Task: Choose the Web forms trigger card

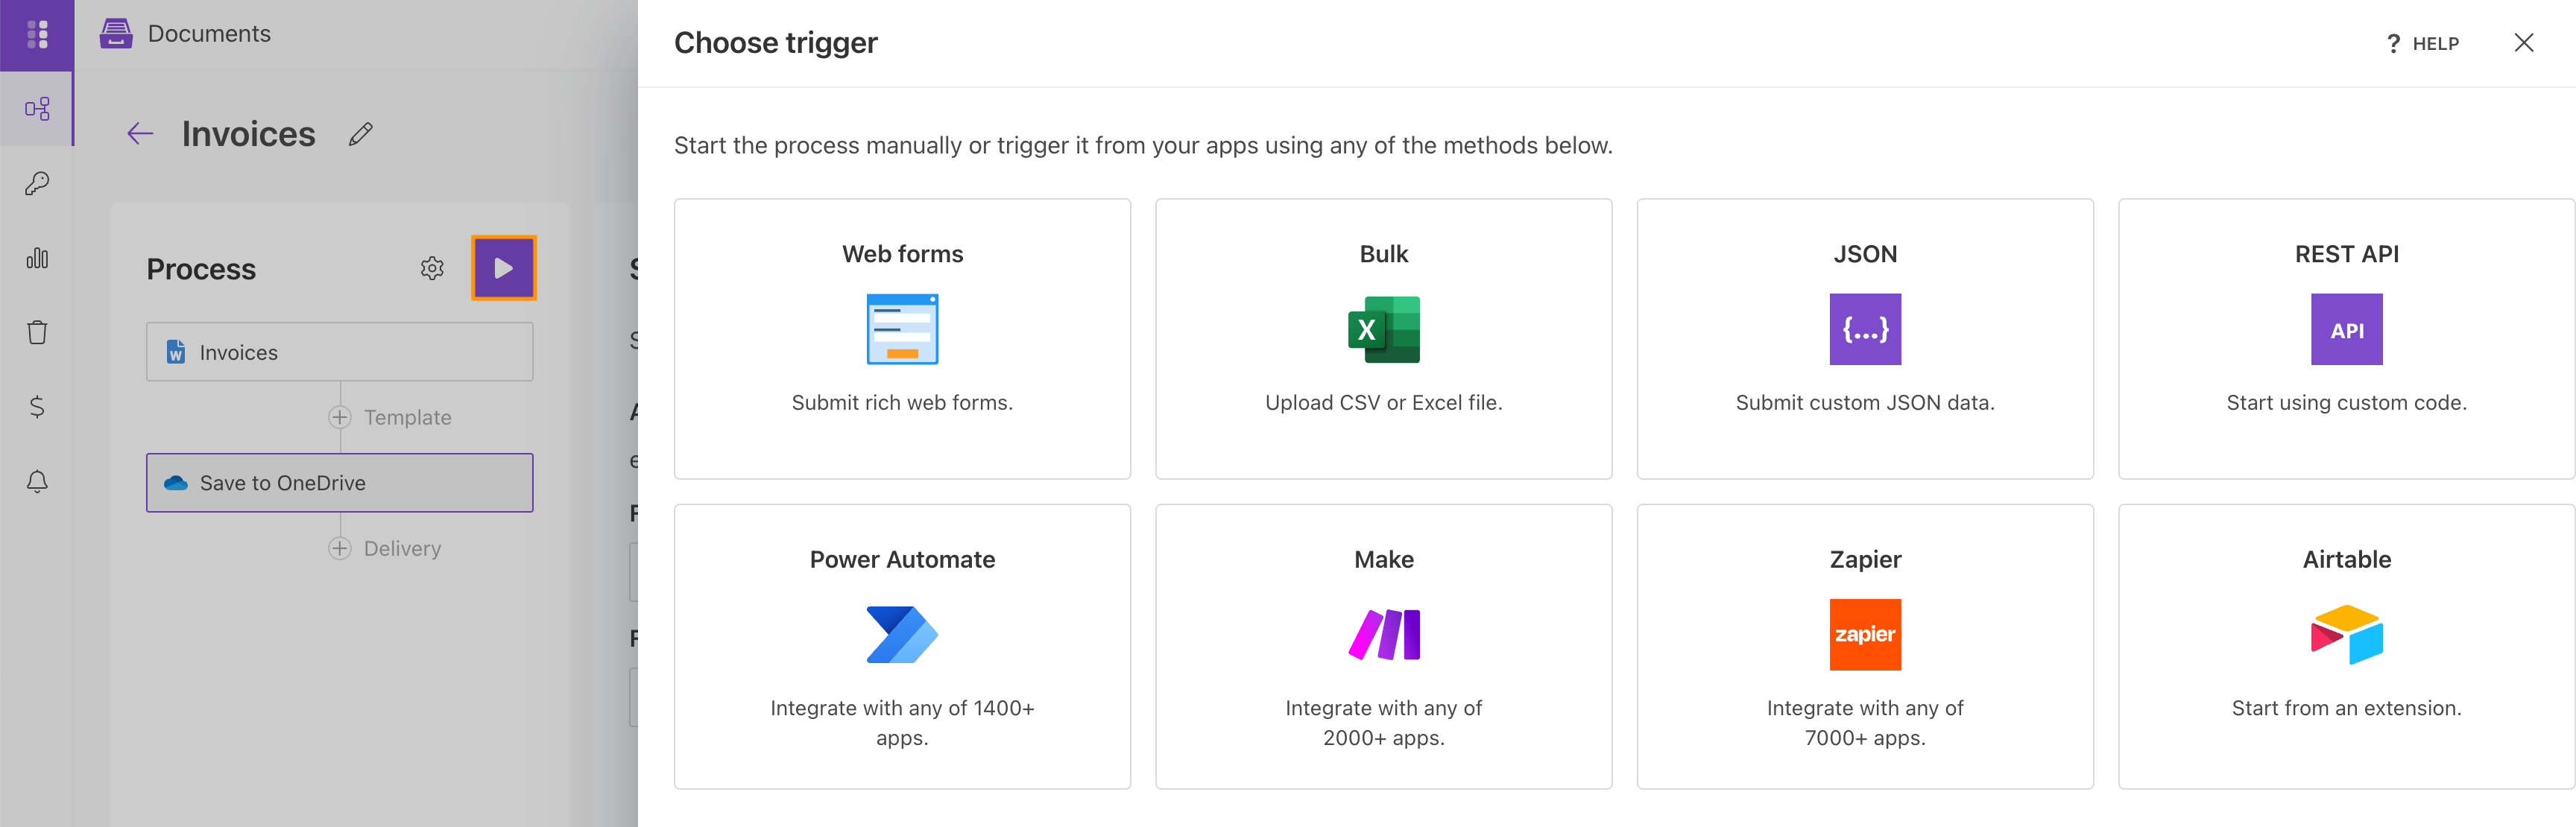Action: [x=902, y=339]
